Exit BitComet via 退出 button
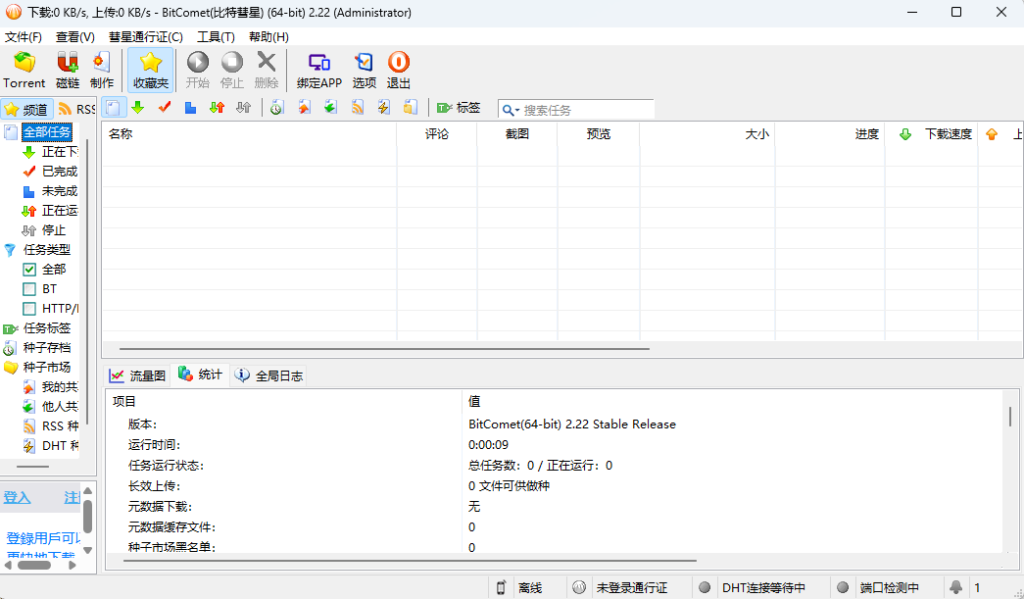The width and height of the screenshot is (1024, 599). pos(398,70)
